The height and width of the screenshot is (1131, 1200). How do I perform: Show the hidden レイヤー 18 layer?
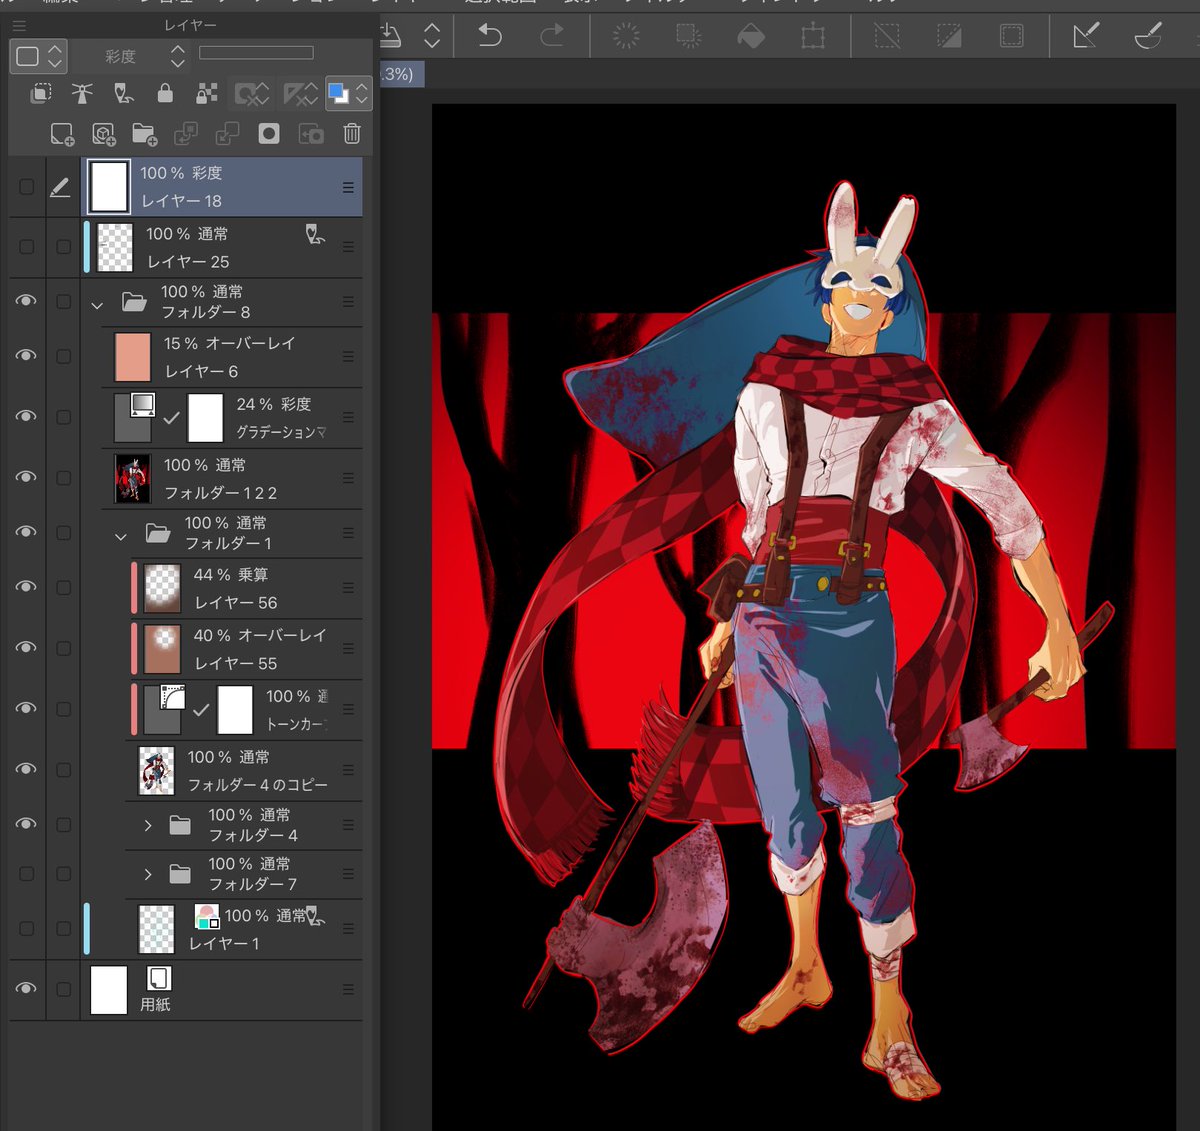(26, 187)
